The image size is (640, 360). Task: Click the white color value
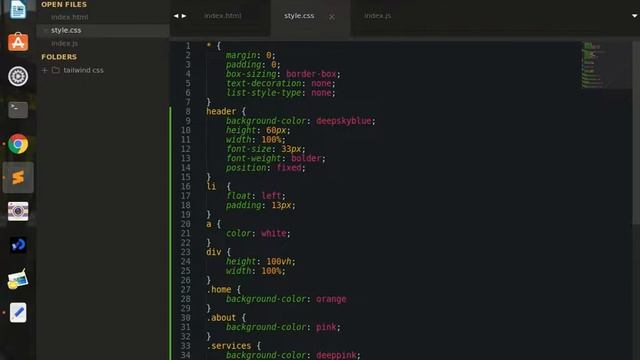(274, 233)
